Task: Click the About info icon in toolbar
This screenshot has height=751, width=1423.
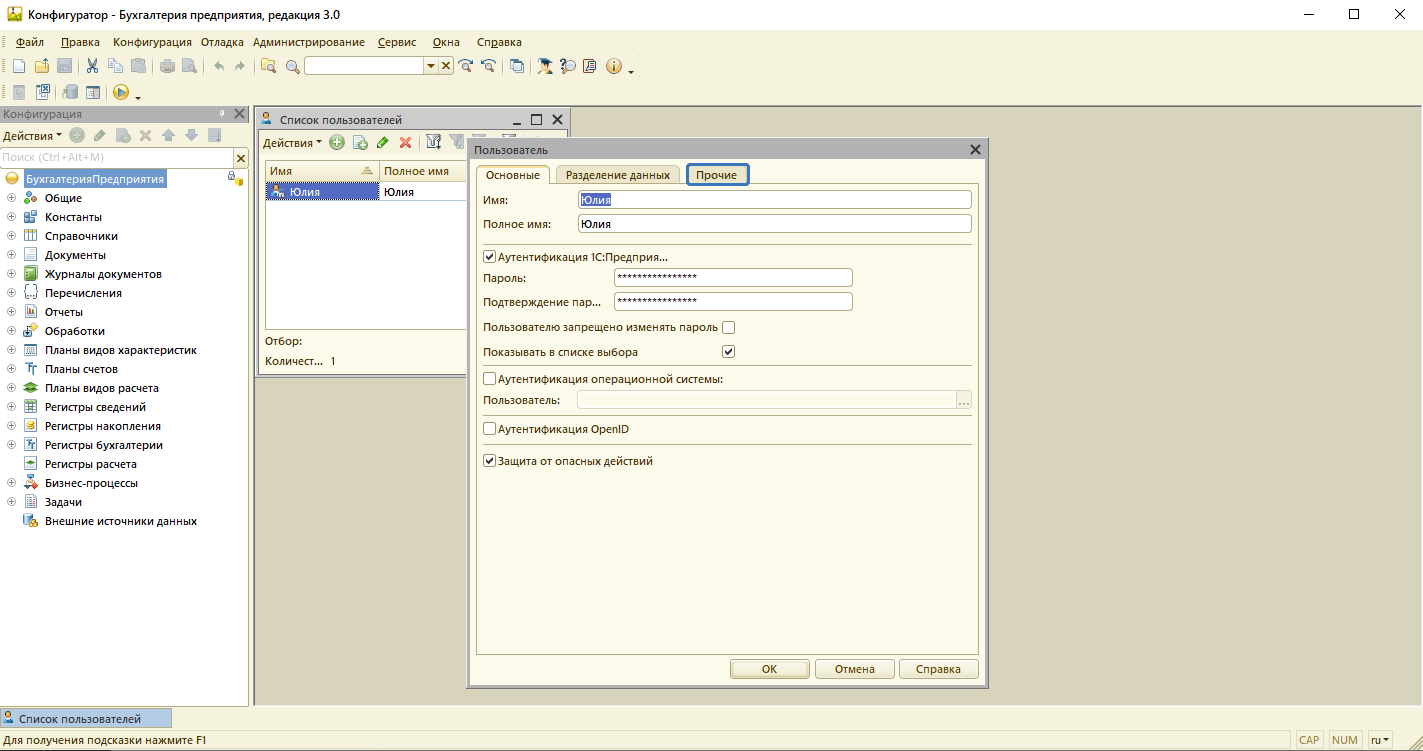Action: 613,66
